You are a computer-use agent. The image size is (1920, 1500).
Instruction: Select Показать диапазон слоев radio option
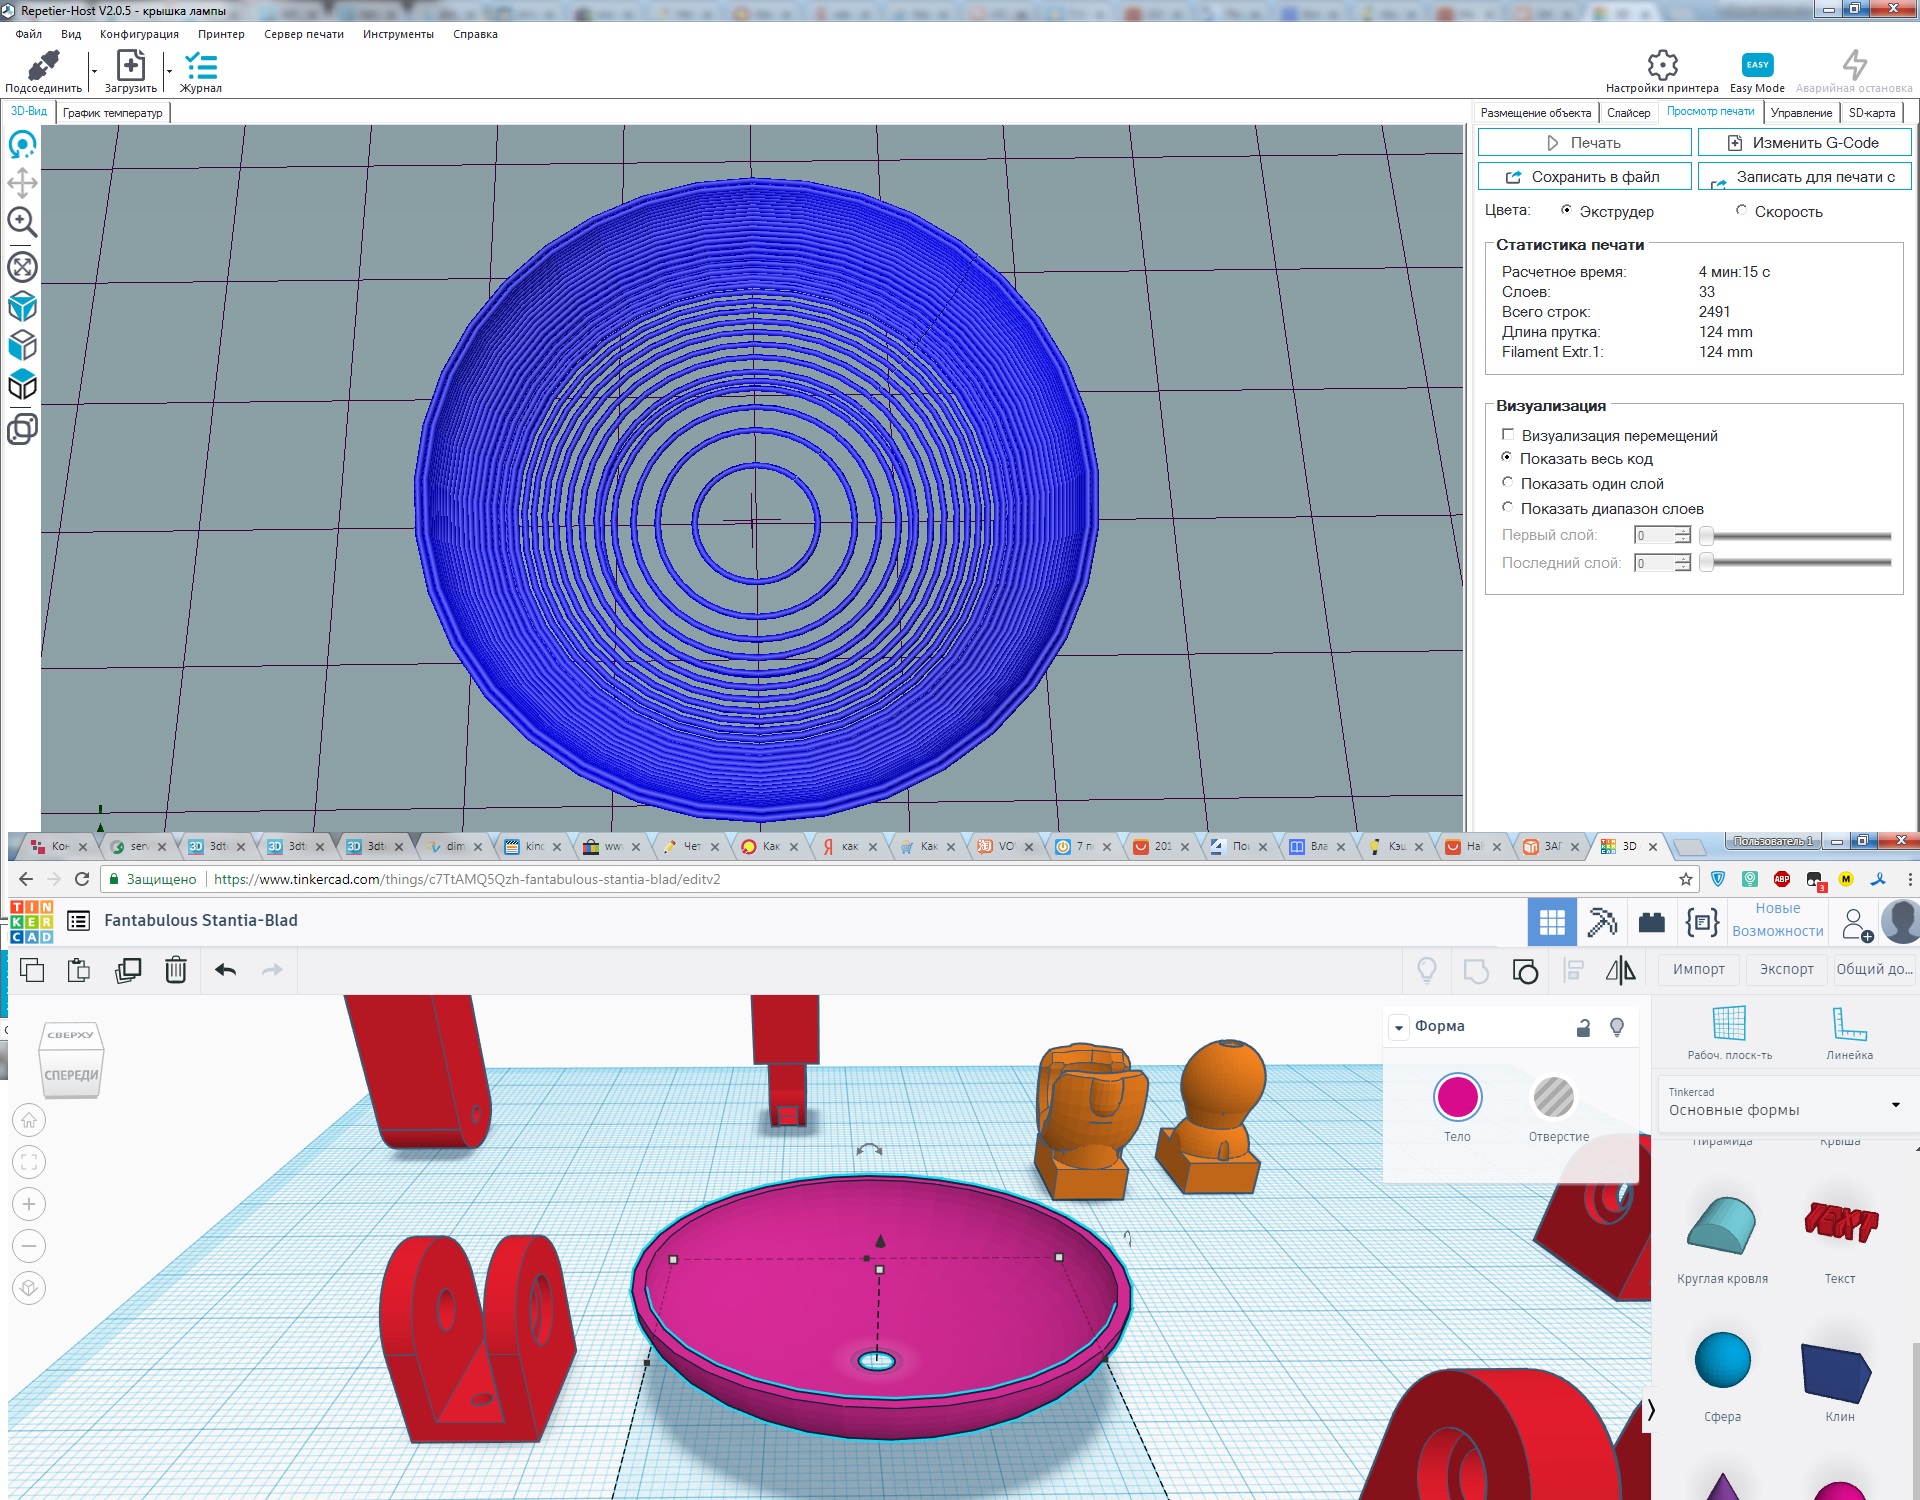[x=1507, y=507]
